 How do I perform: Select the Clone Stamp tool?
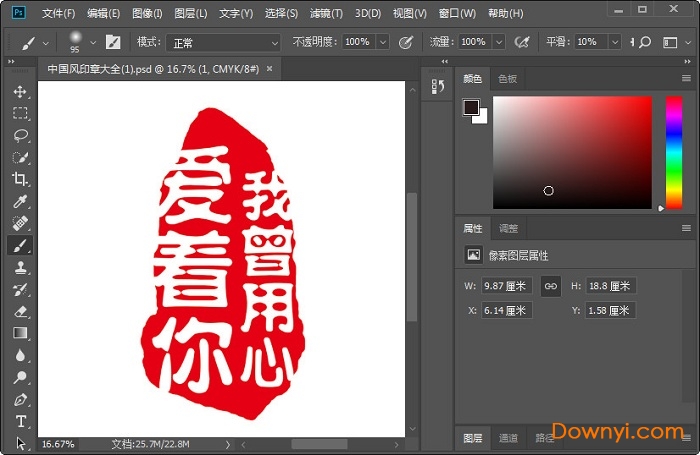[20, 267]
